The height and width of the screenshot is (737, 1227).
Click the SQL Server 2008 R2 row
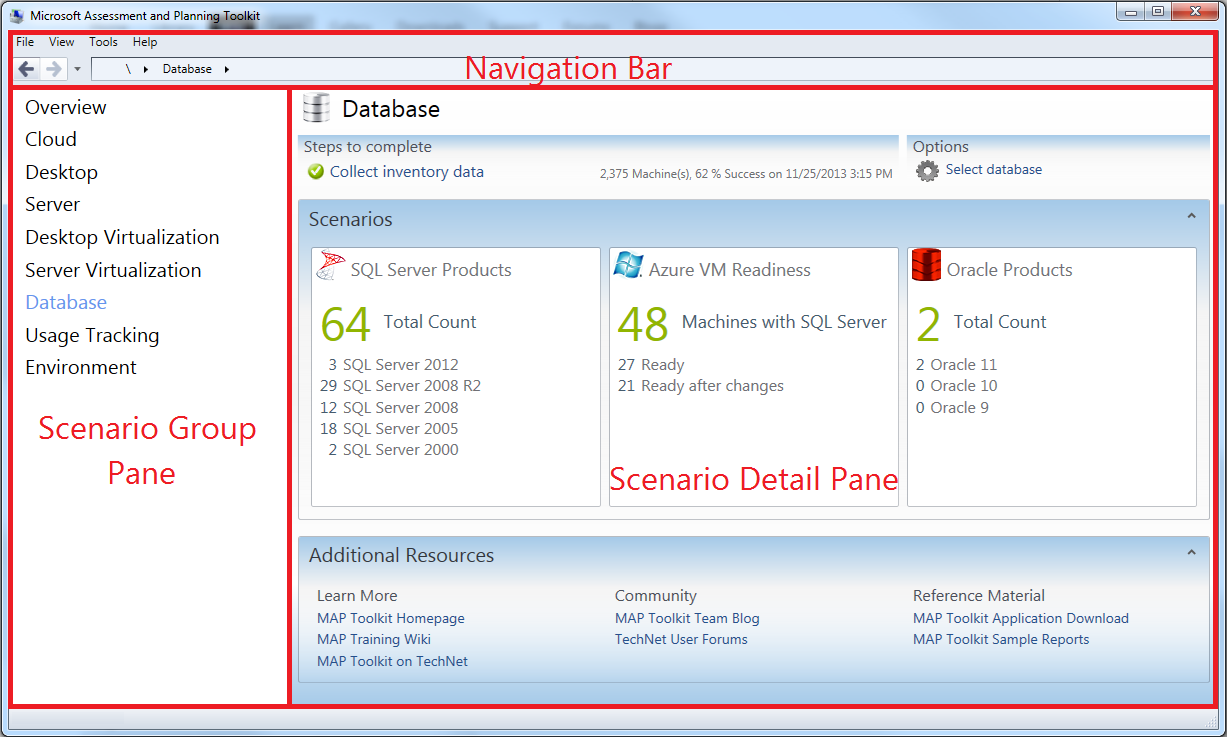click(400, 386)
